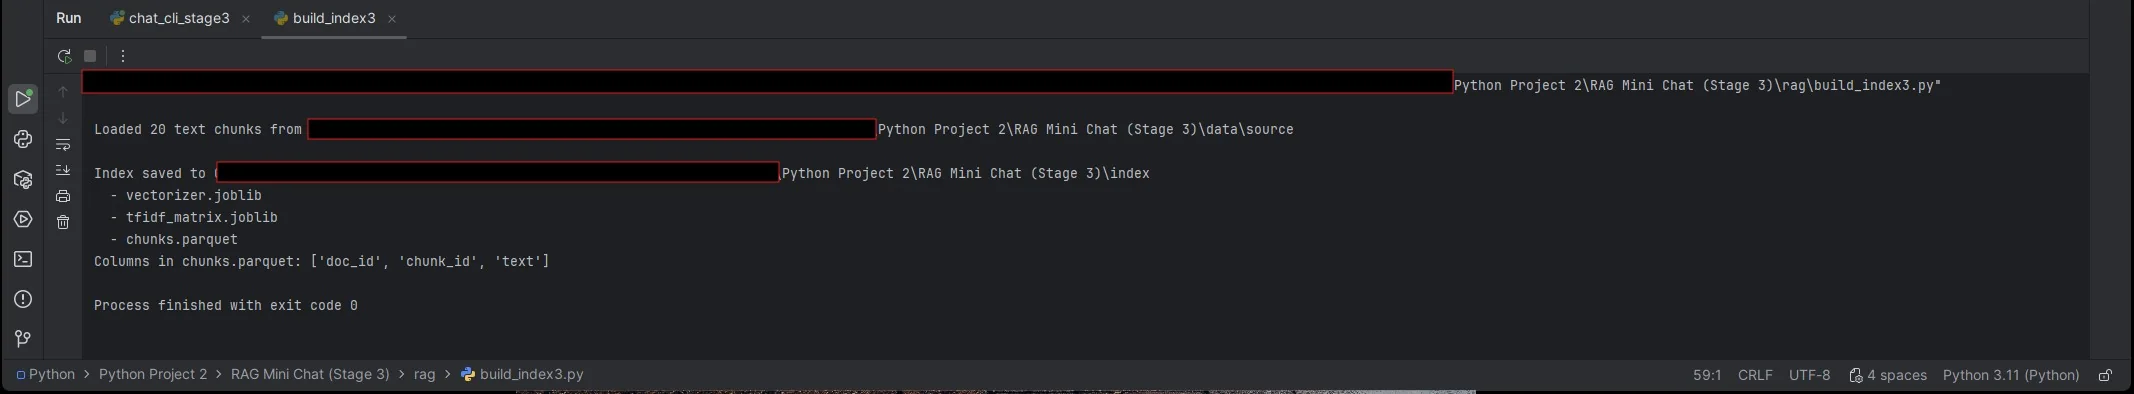The width and height of the screenshot is (2134, 394).
Task: Open the build_index3.py breadcrumb
Action: click(522, 374)
